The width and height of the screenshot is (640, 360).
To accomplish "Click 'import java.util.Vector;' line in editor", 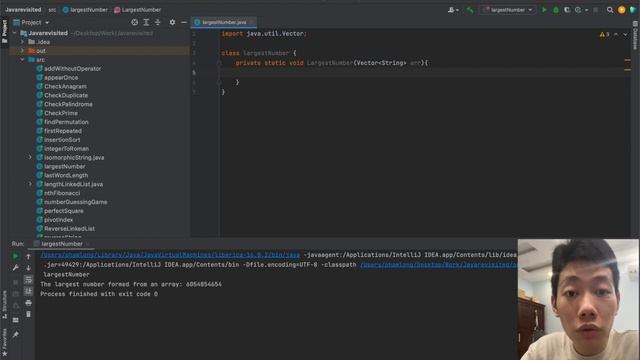I will pos(264,34).
